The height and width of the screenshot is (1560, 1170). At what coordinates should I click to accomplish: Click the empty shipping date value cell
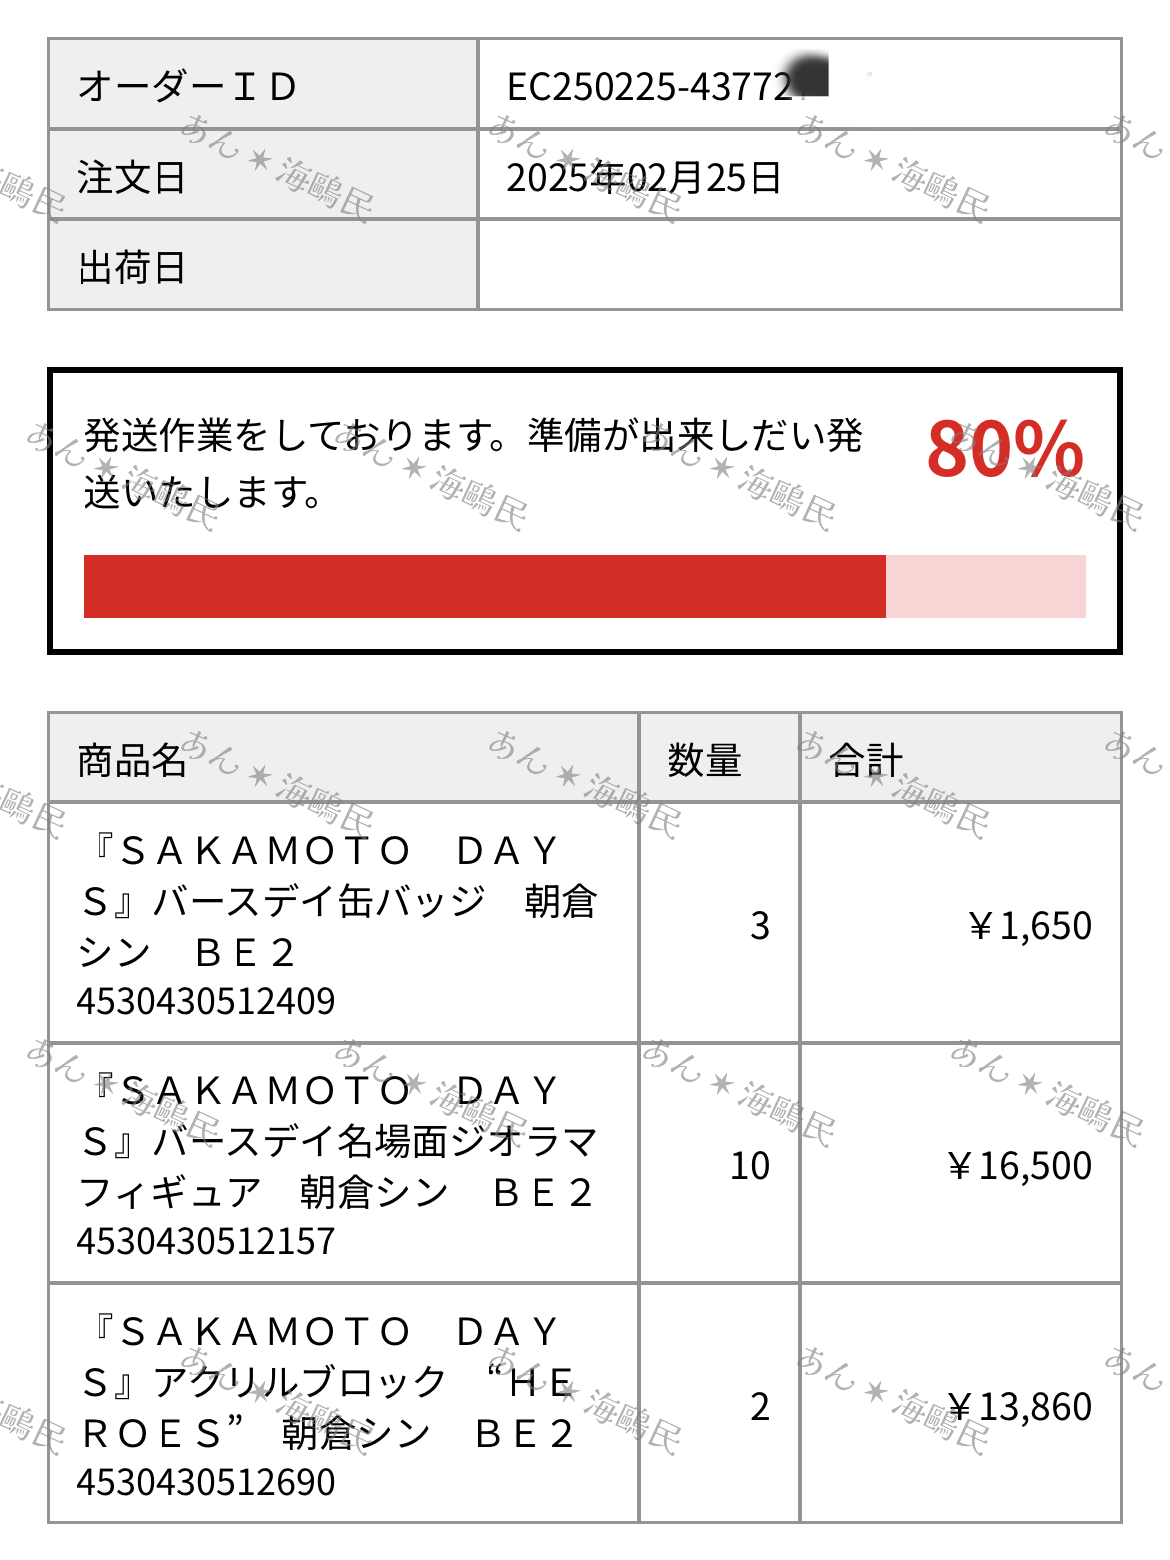800,265
